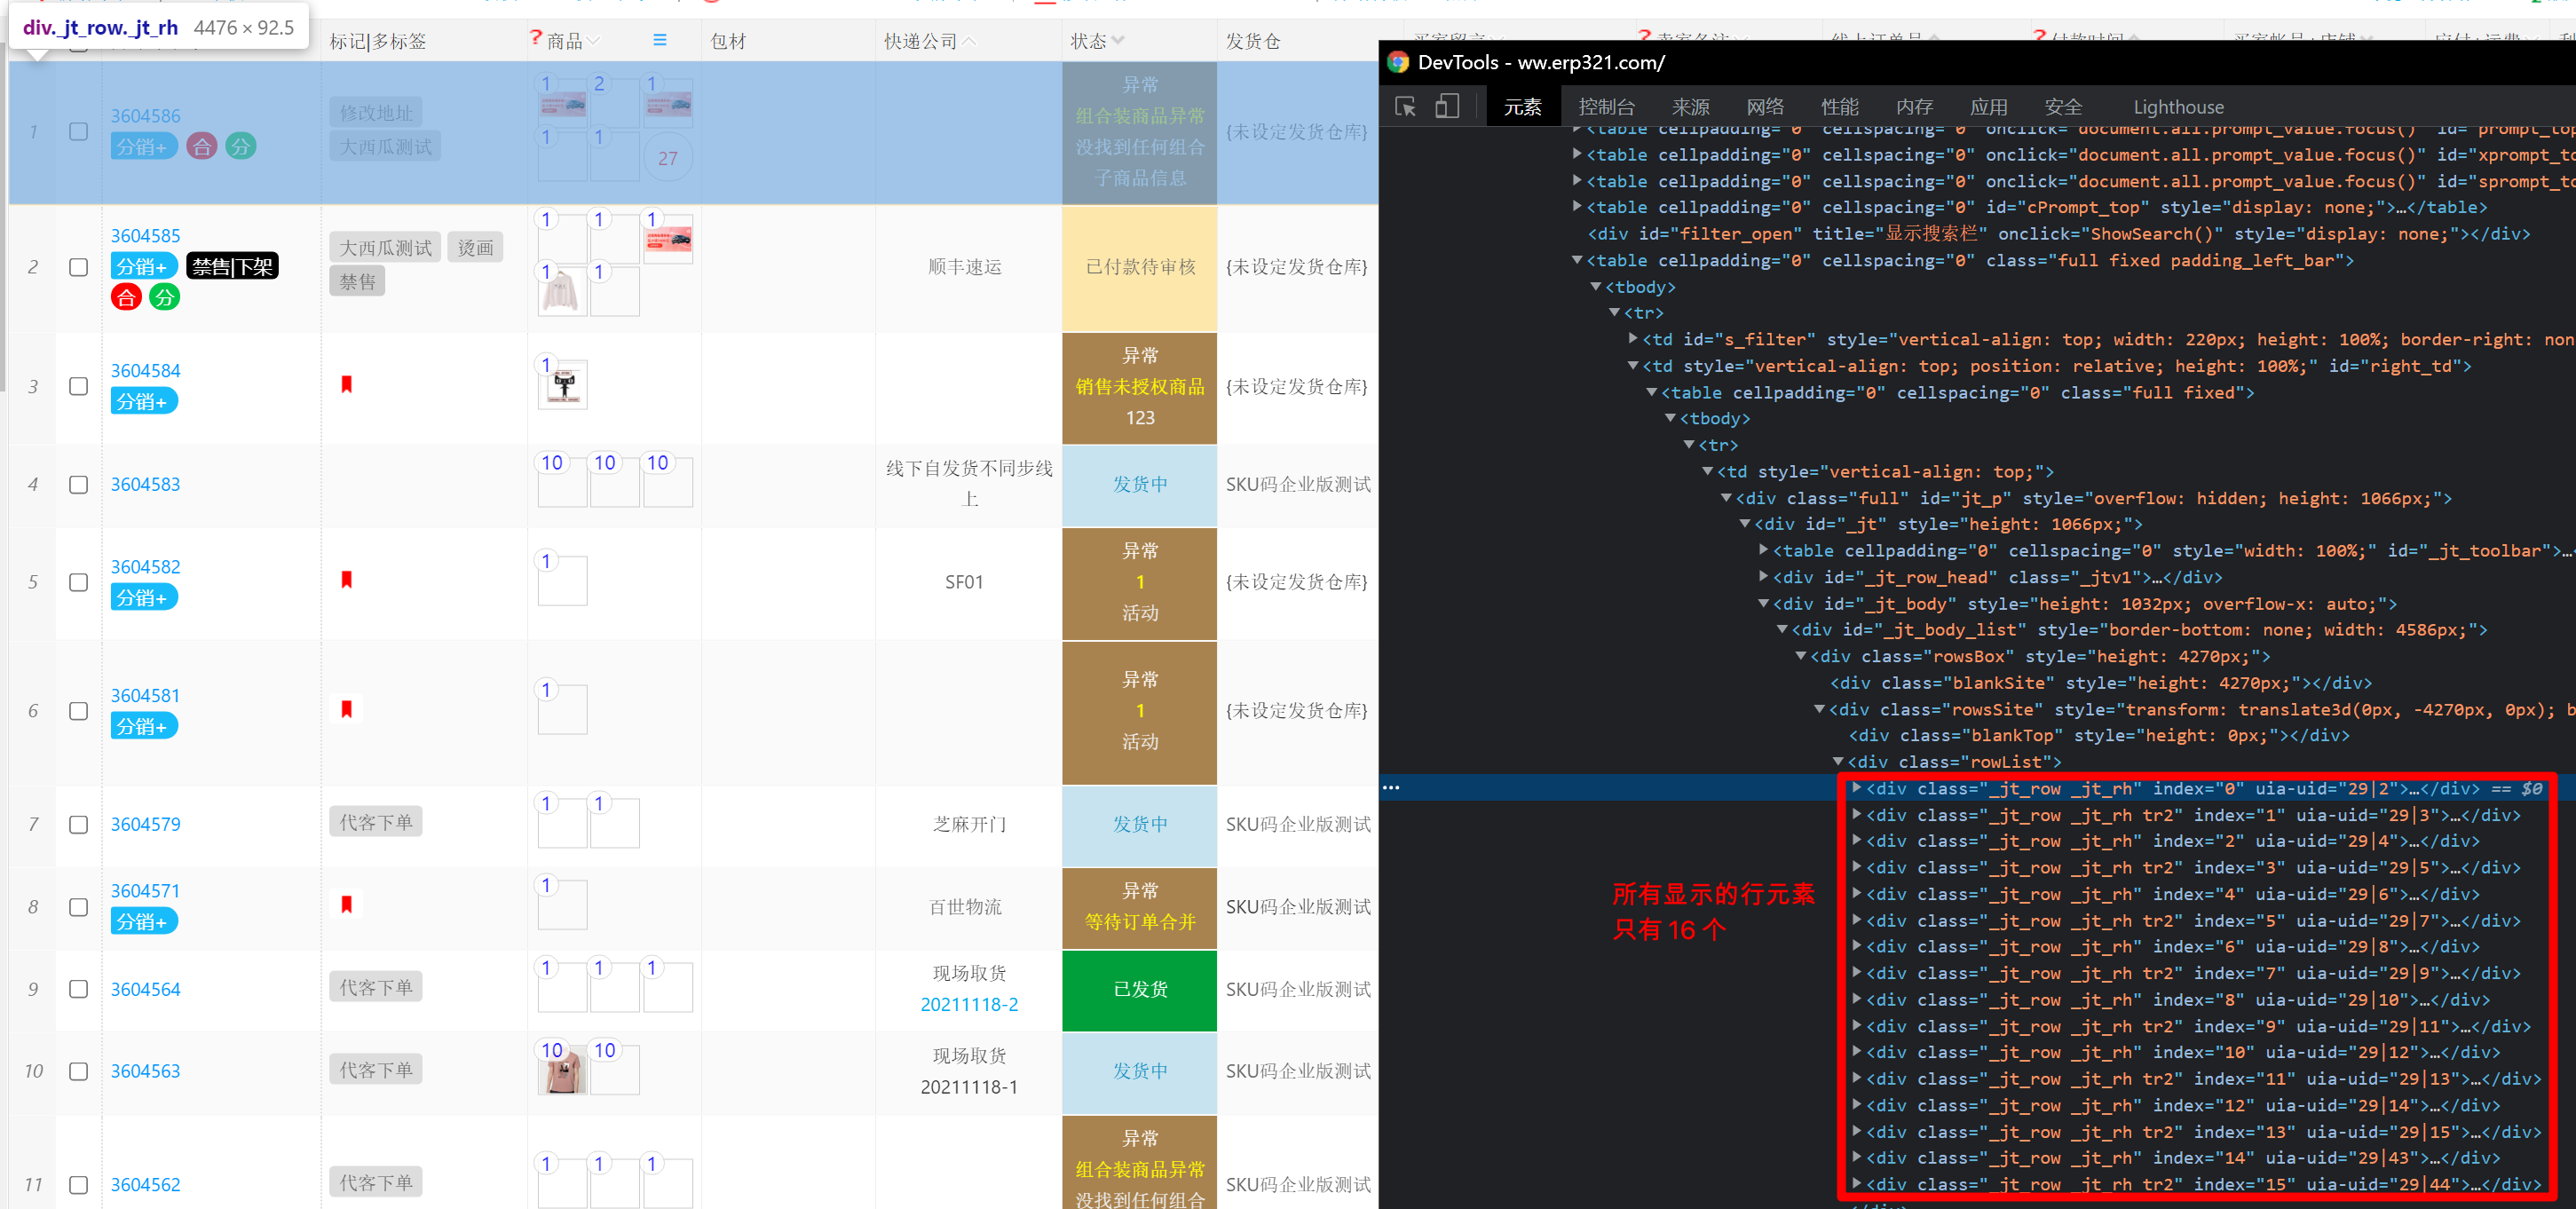Open the 状态 column dropdown arrow

pos(1118,40)
